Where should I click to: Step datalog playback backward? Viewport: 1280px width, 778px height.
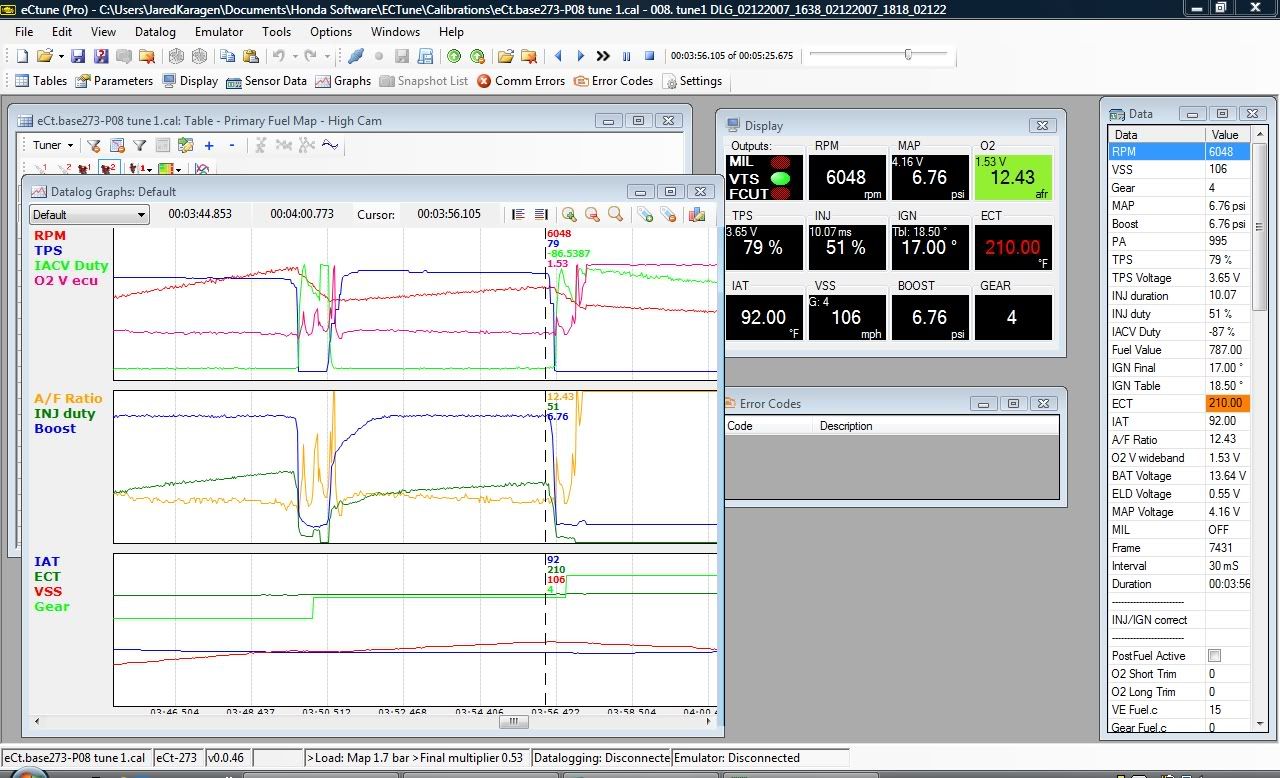557,56
